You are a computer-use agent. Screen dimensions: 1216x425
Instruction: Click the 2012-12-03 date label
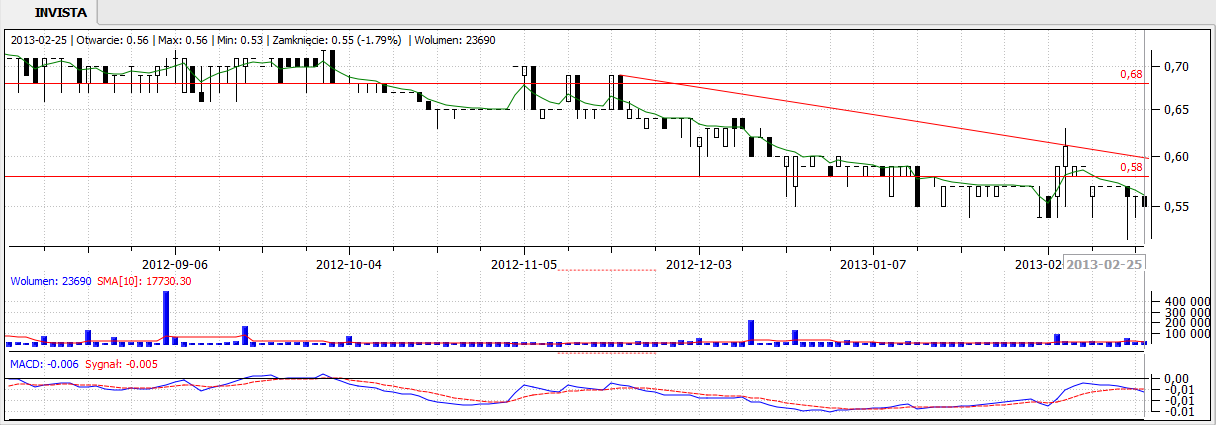[x=699, y=264]
